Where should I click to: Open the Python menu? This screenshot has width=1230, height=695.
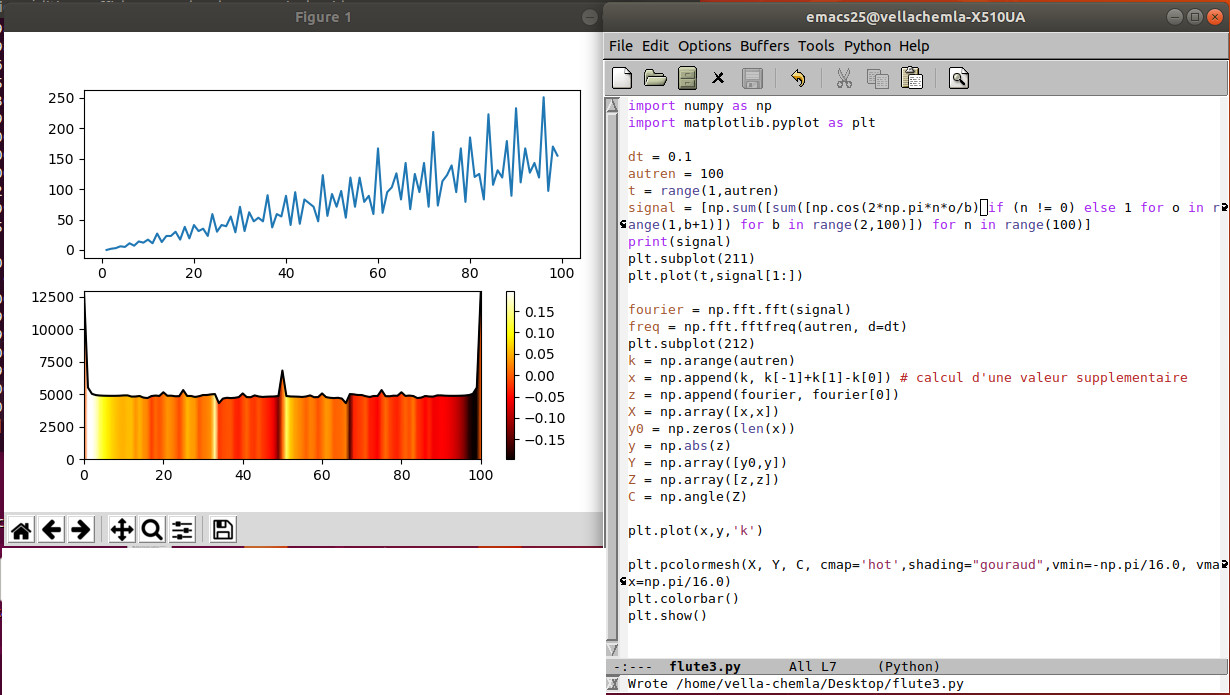(x=867, y=46)
